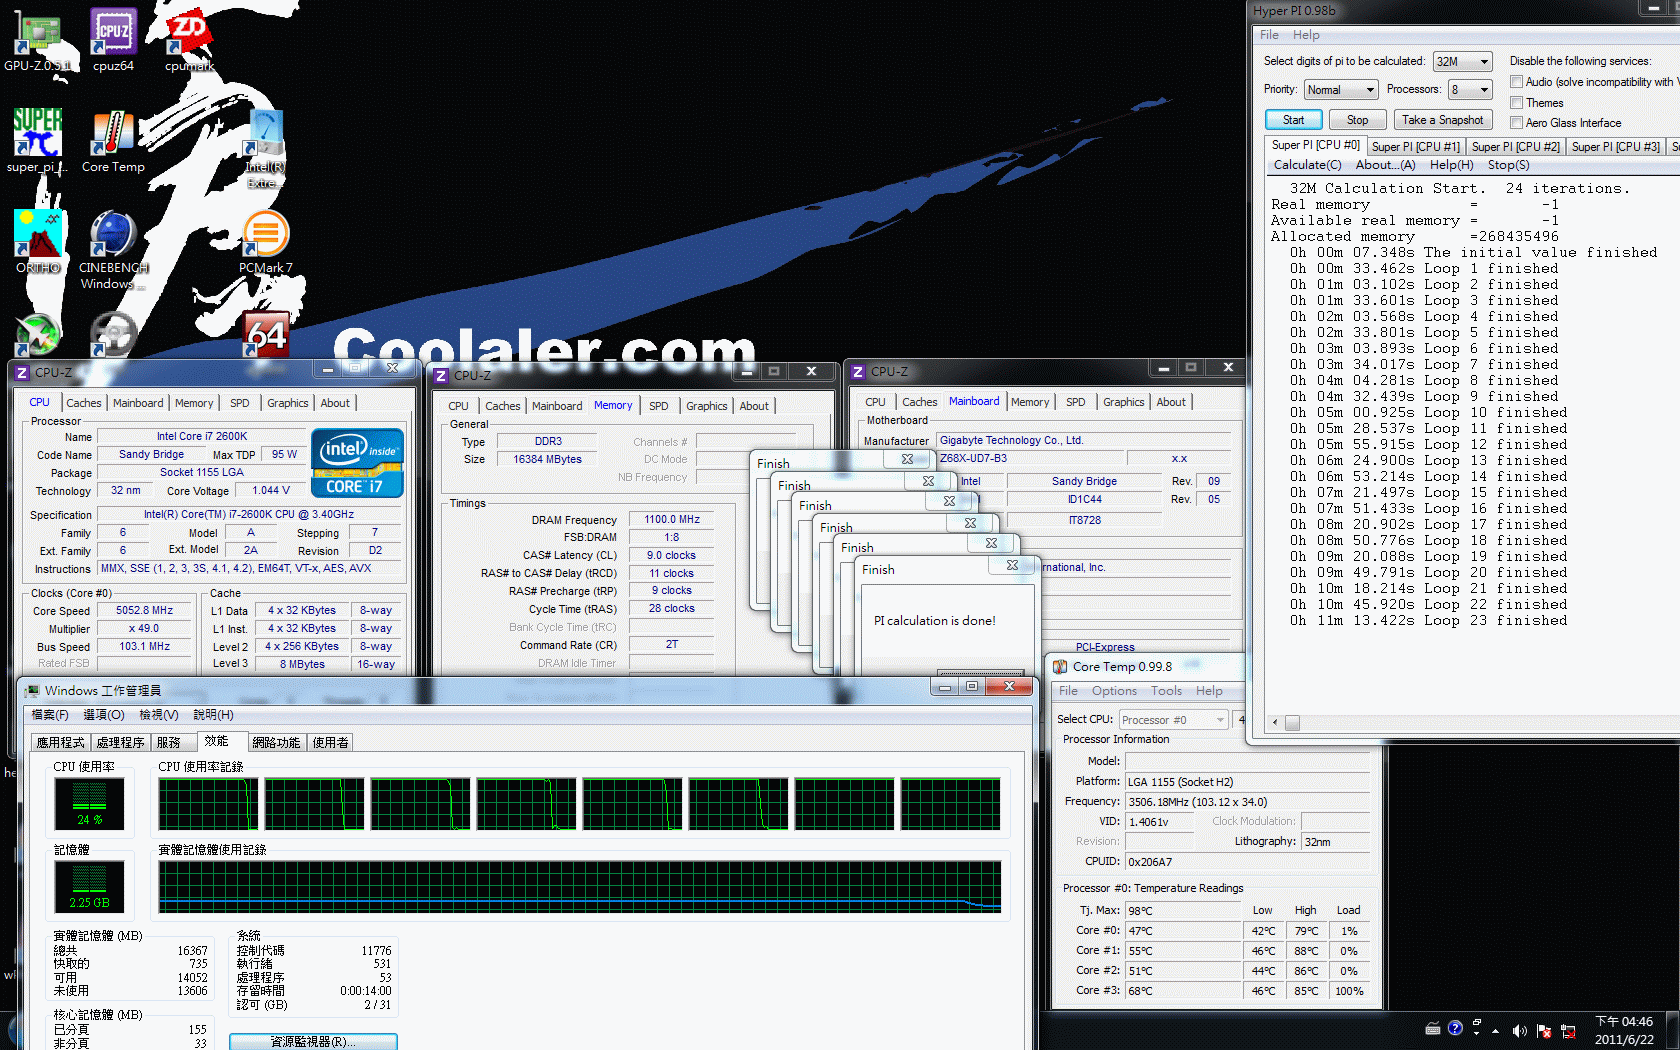Open the Processors 8 dropdown
This screenshot has height=1050, width=1680.
pyautogui.click(x=1470, y=89)
